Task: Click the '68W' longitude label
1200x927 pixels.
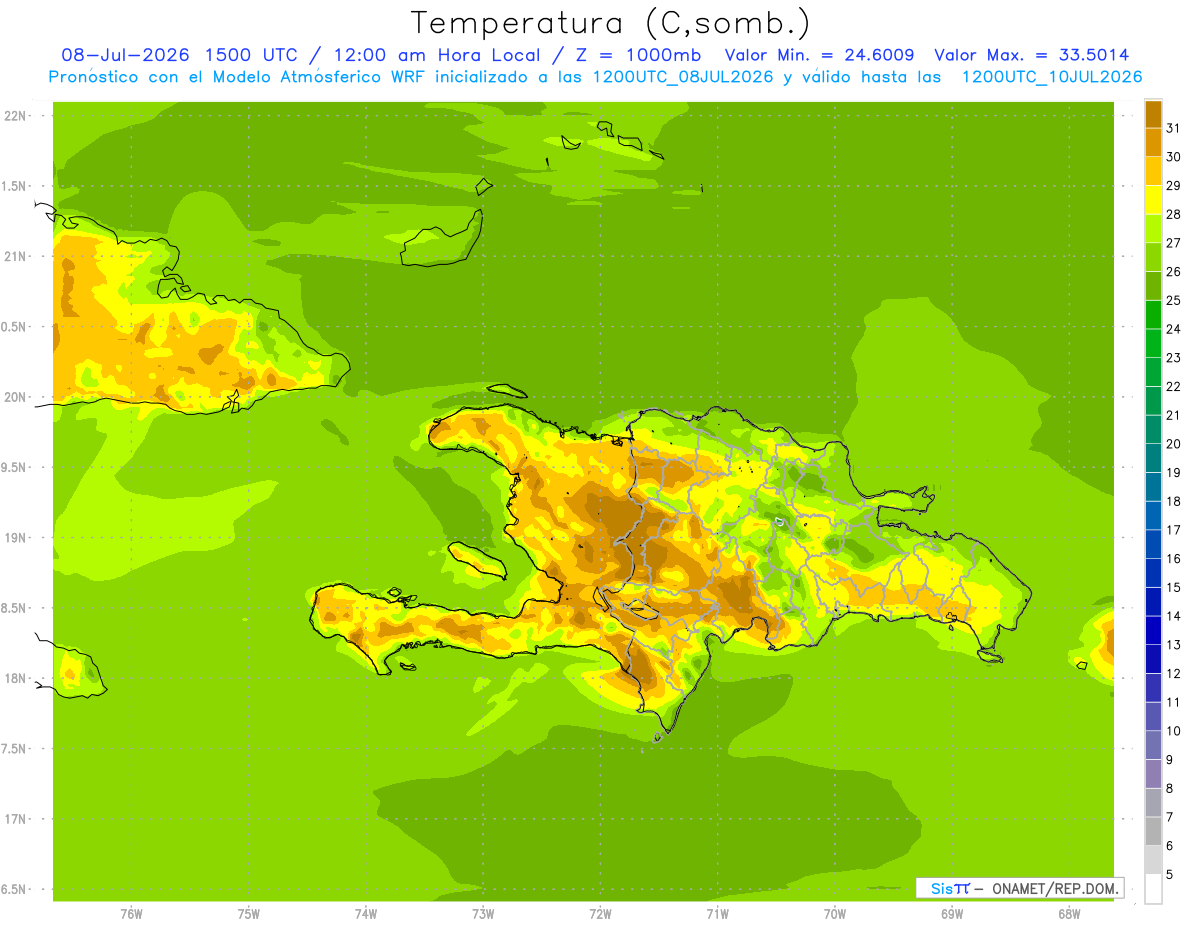Action: pyautogui.click(x=1069, y=914)
